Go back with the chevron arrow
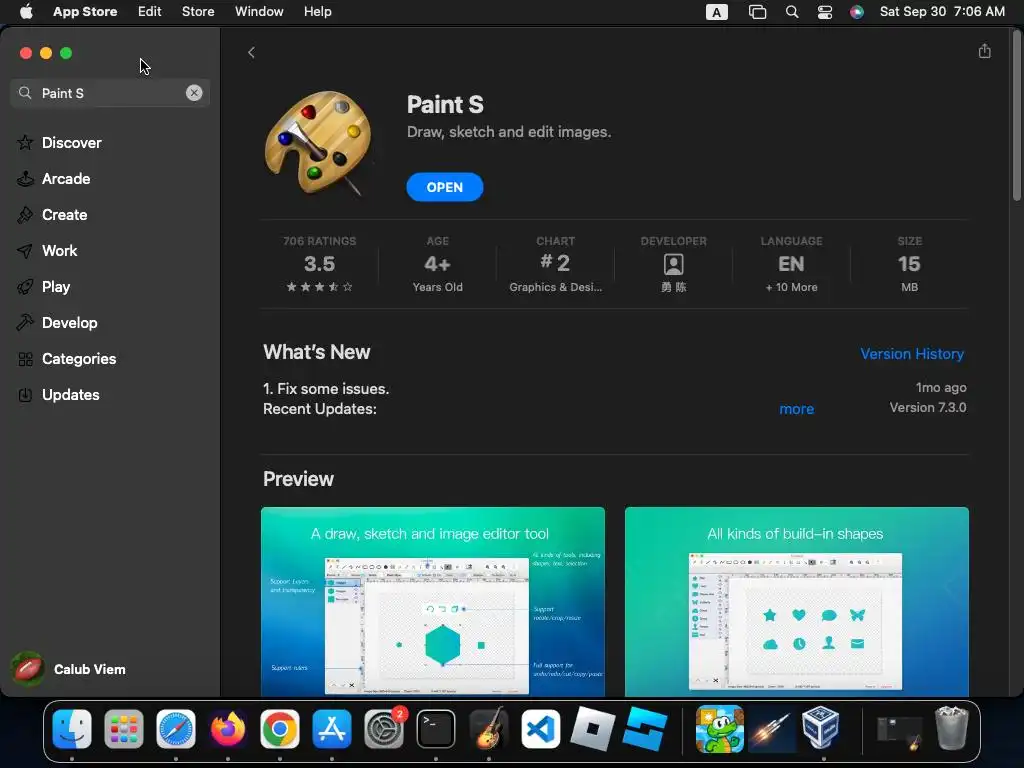Viewport: 1024px width, 768px height. [x=251, y=52]
